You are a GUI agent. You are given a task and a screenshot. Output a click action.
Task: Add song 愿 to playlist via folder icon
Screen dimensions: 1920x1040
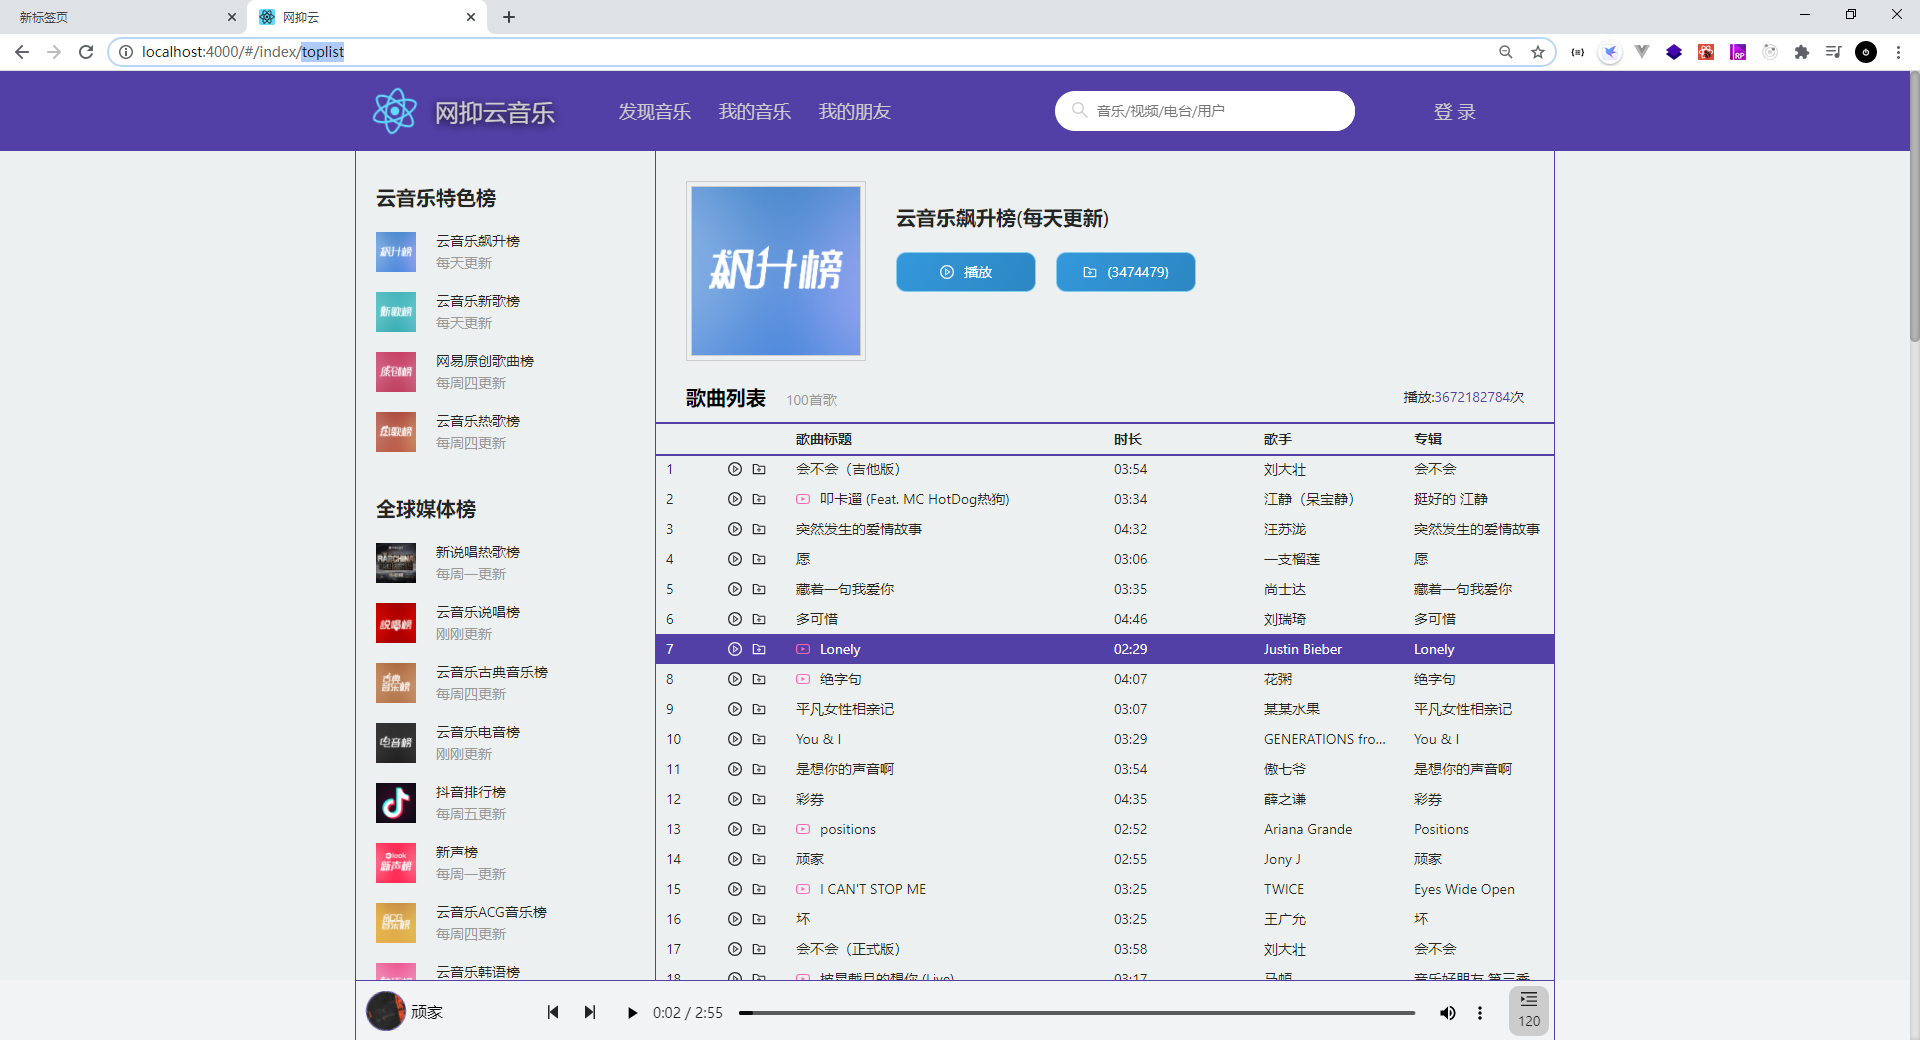(x=759, y=559)
